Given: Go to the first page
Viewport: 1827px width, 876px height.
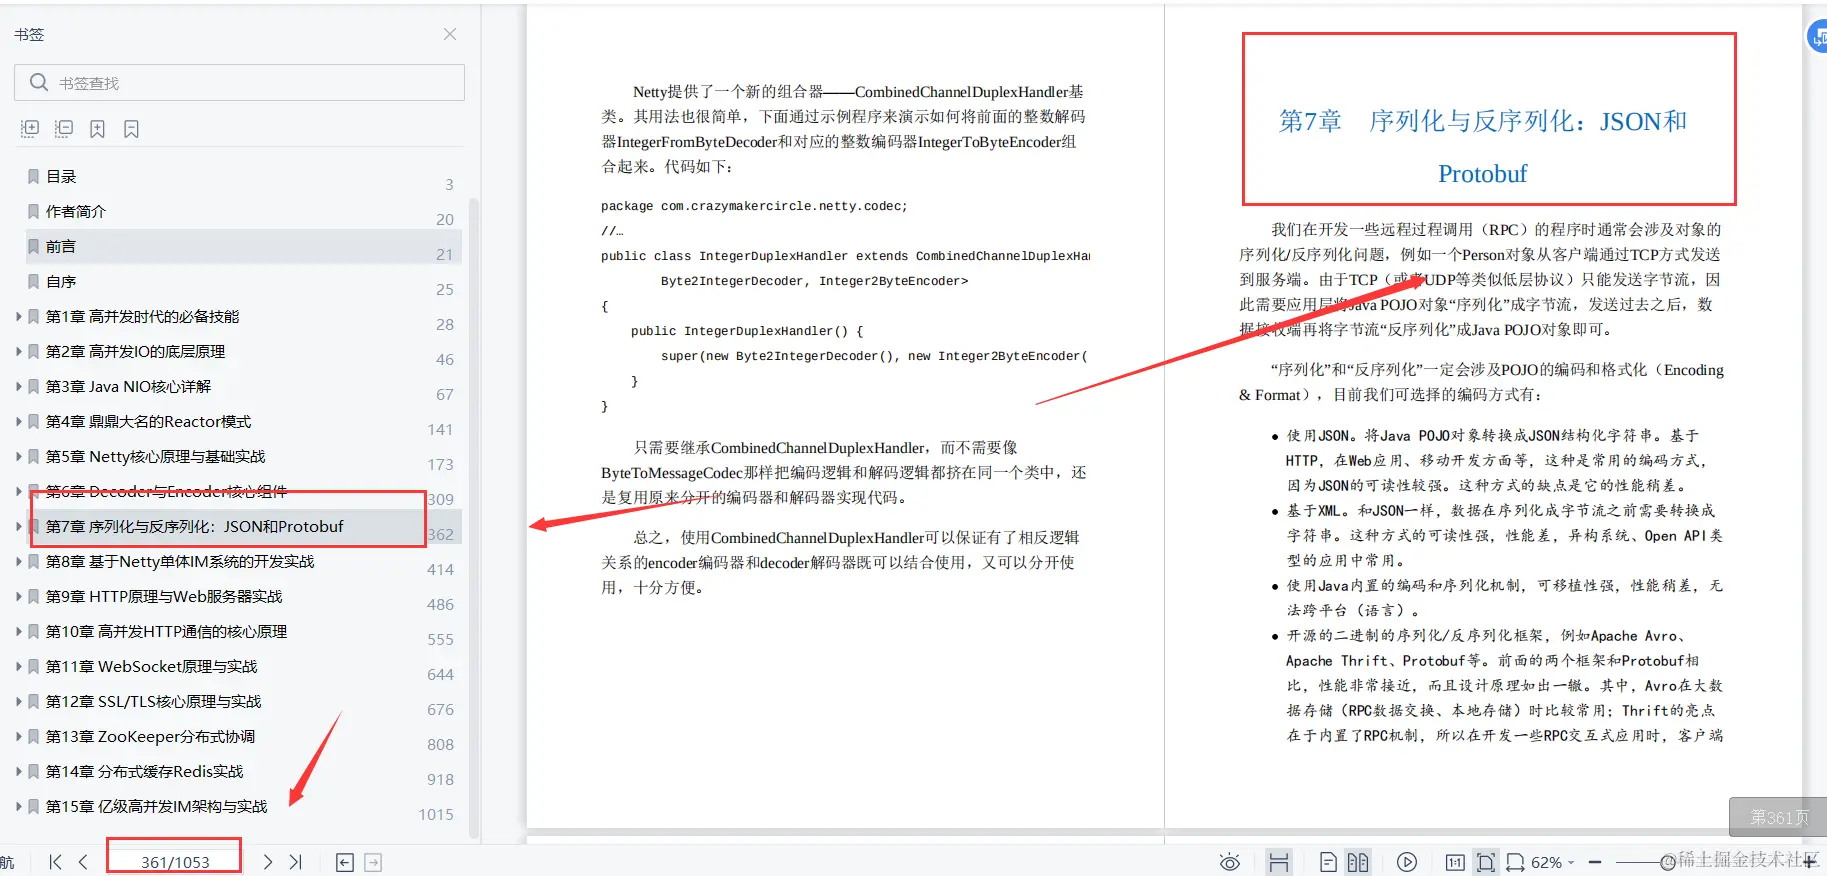Looking at the screenshot, I should 56,862.
